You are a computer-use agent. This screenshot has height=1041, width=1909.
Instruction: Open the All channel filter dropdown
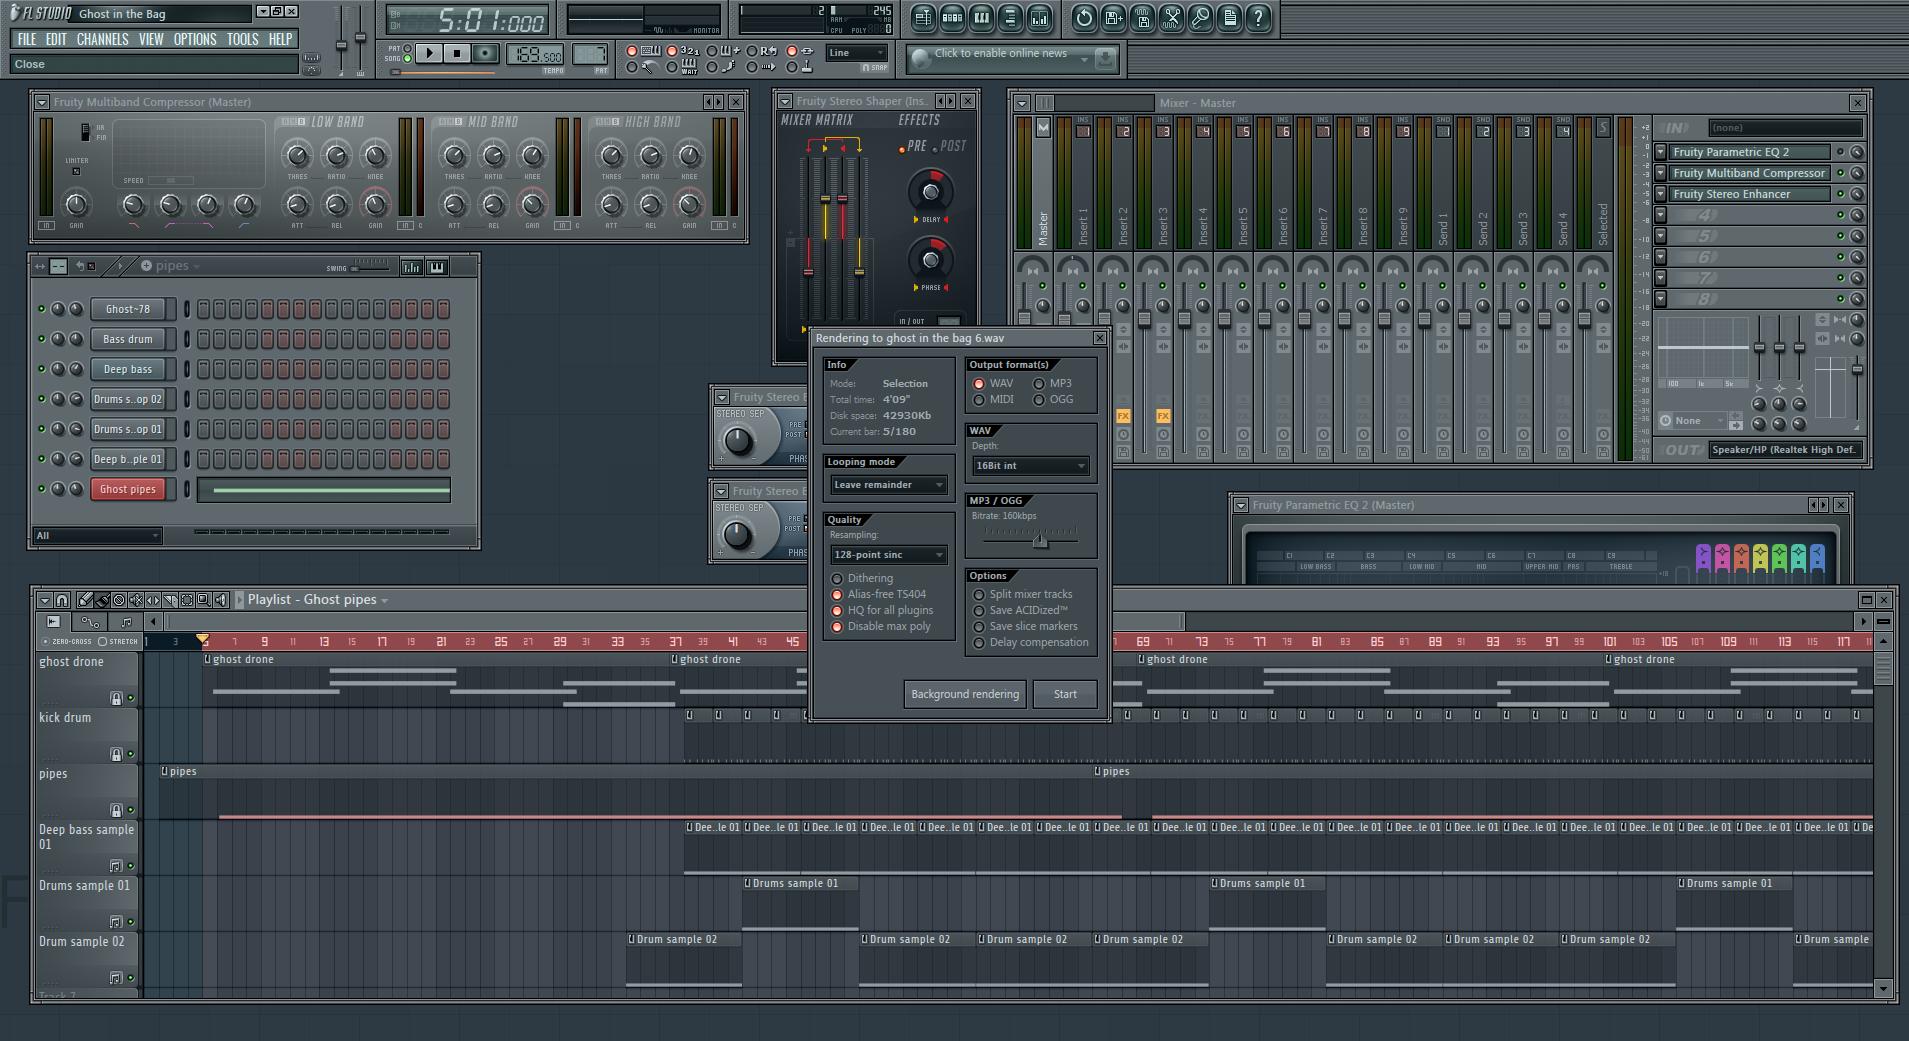point(97,536)
